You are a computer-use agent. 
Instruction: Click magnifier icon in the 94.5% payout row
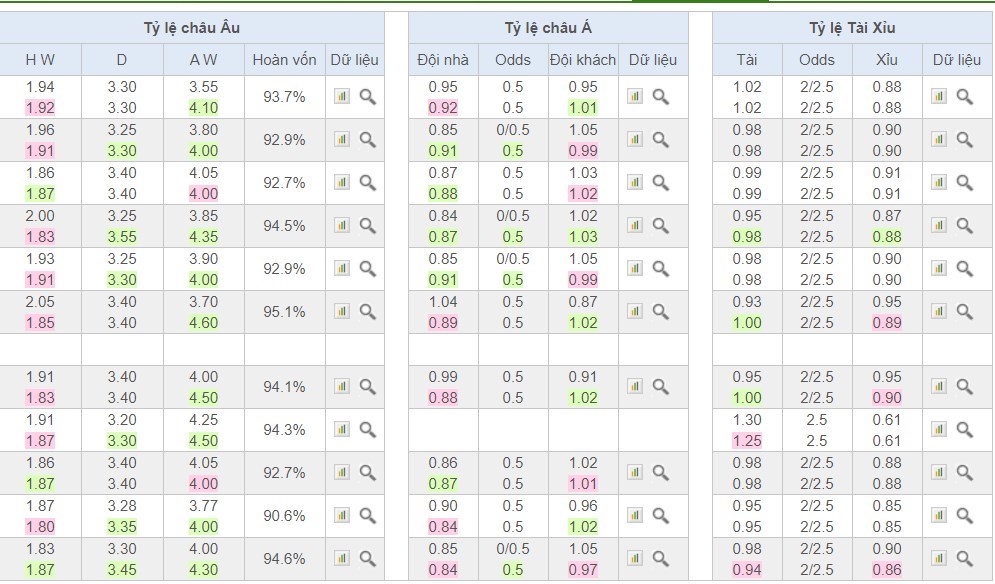(368, 226)
